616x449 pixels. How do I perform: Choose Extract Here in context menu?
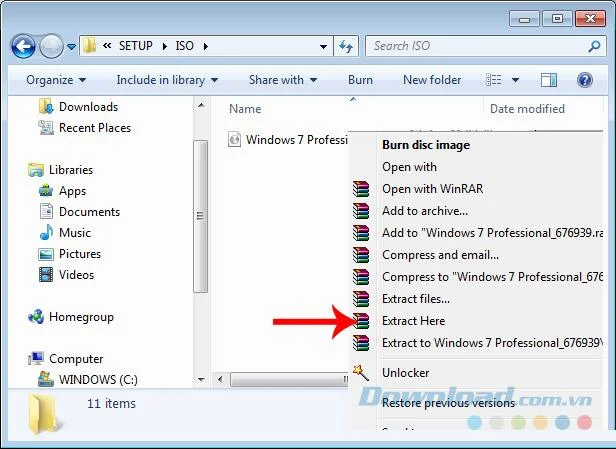click(x=413, y=321)
